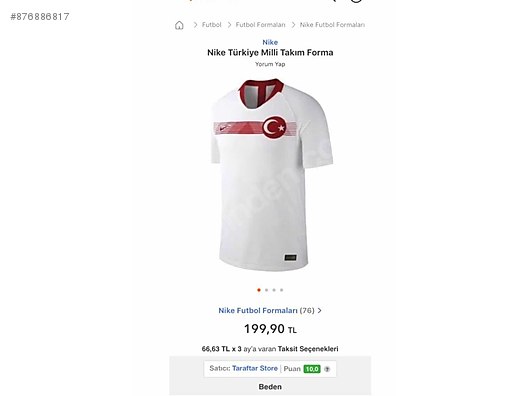
Task: Click chevron arrow after Nike Futbol Formaları (76)
Action: click(x=320, y=310)
